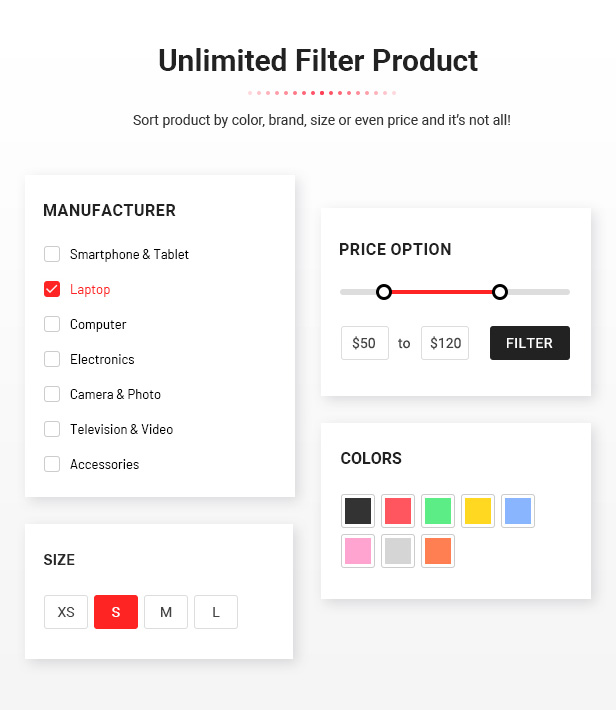The height and width of the screenshot is (710, 616).
Task: Choose size L
Action: tap(216, 612)
